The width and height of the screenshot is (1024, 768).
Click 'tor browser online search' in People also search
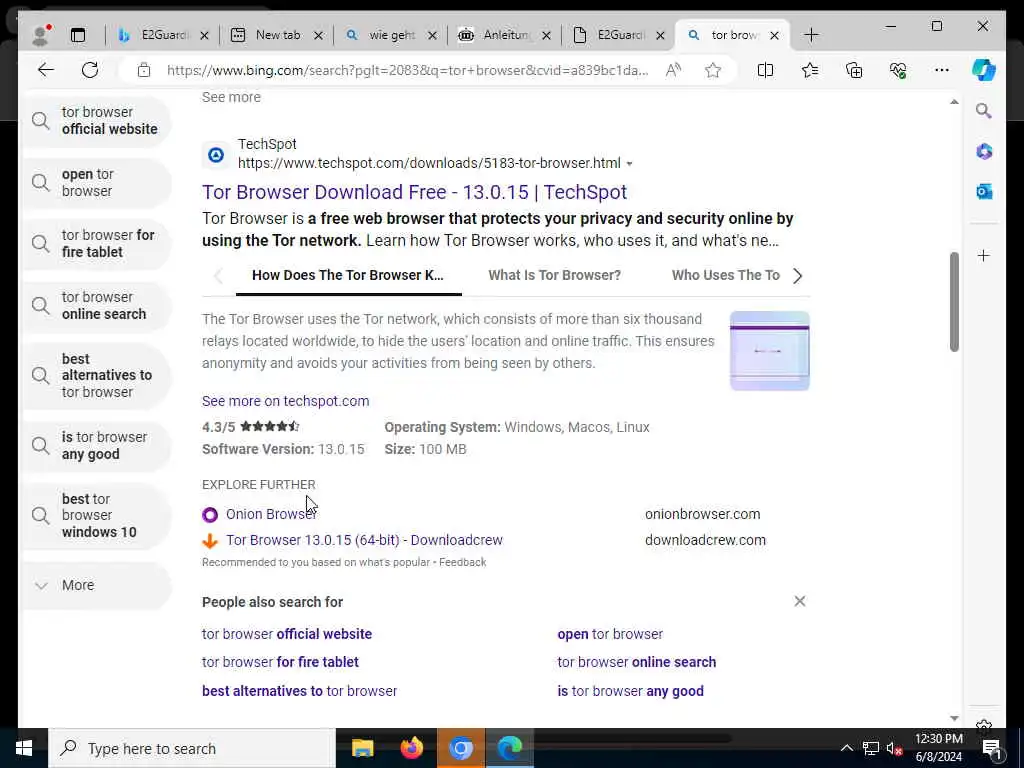637,662
